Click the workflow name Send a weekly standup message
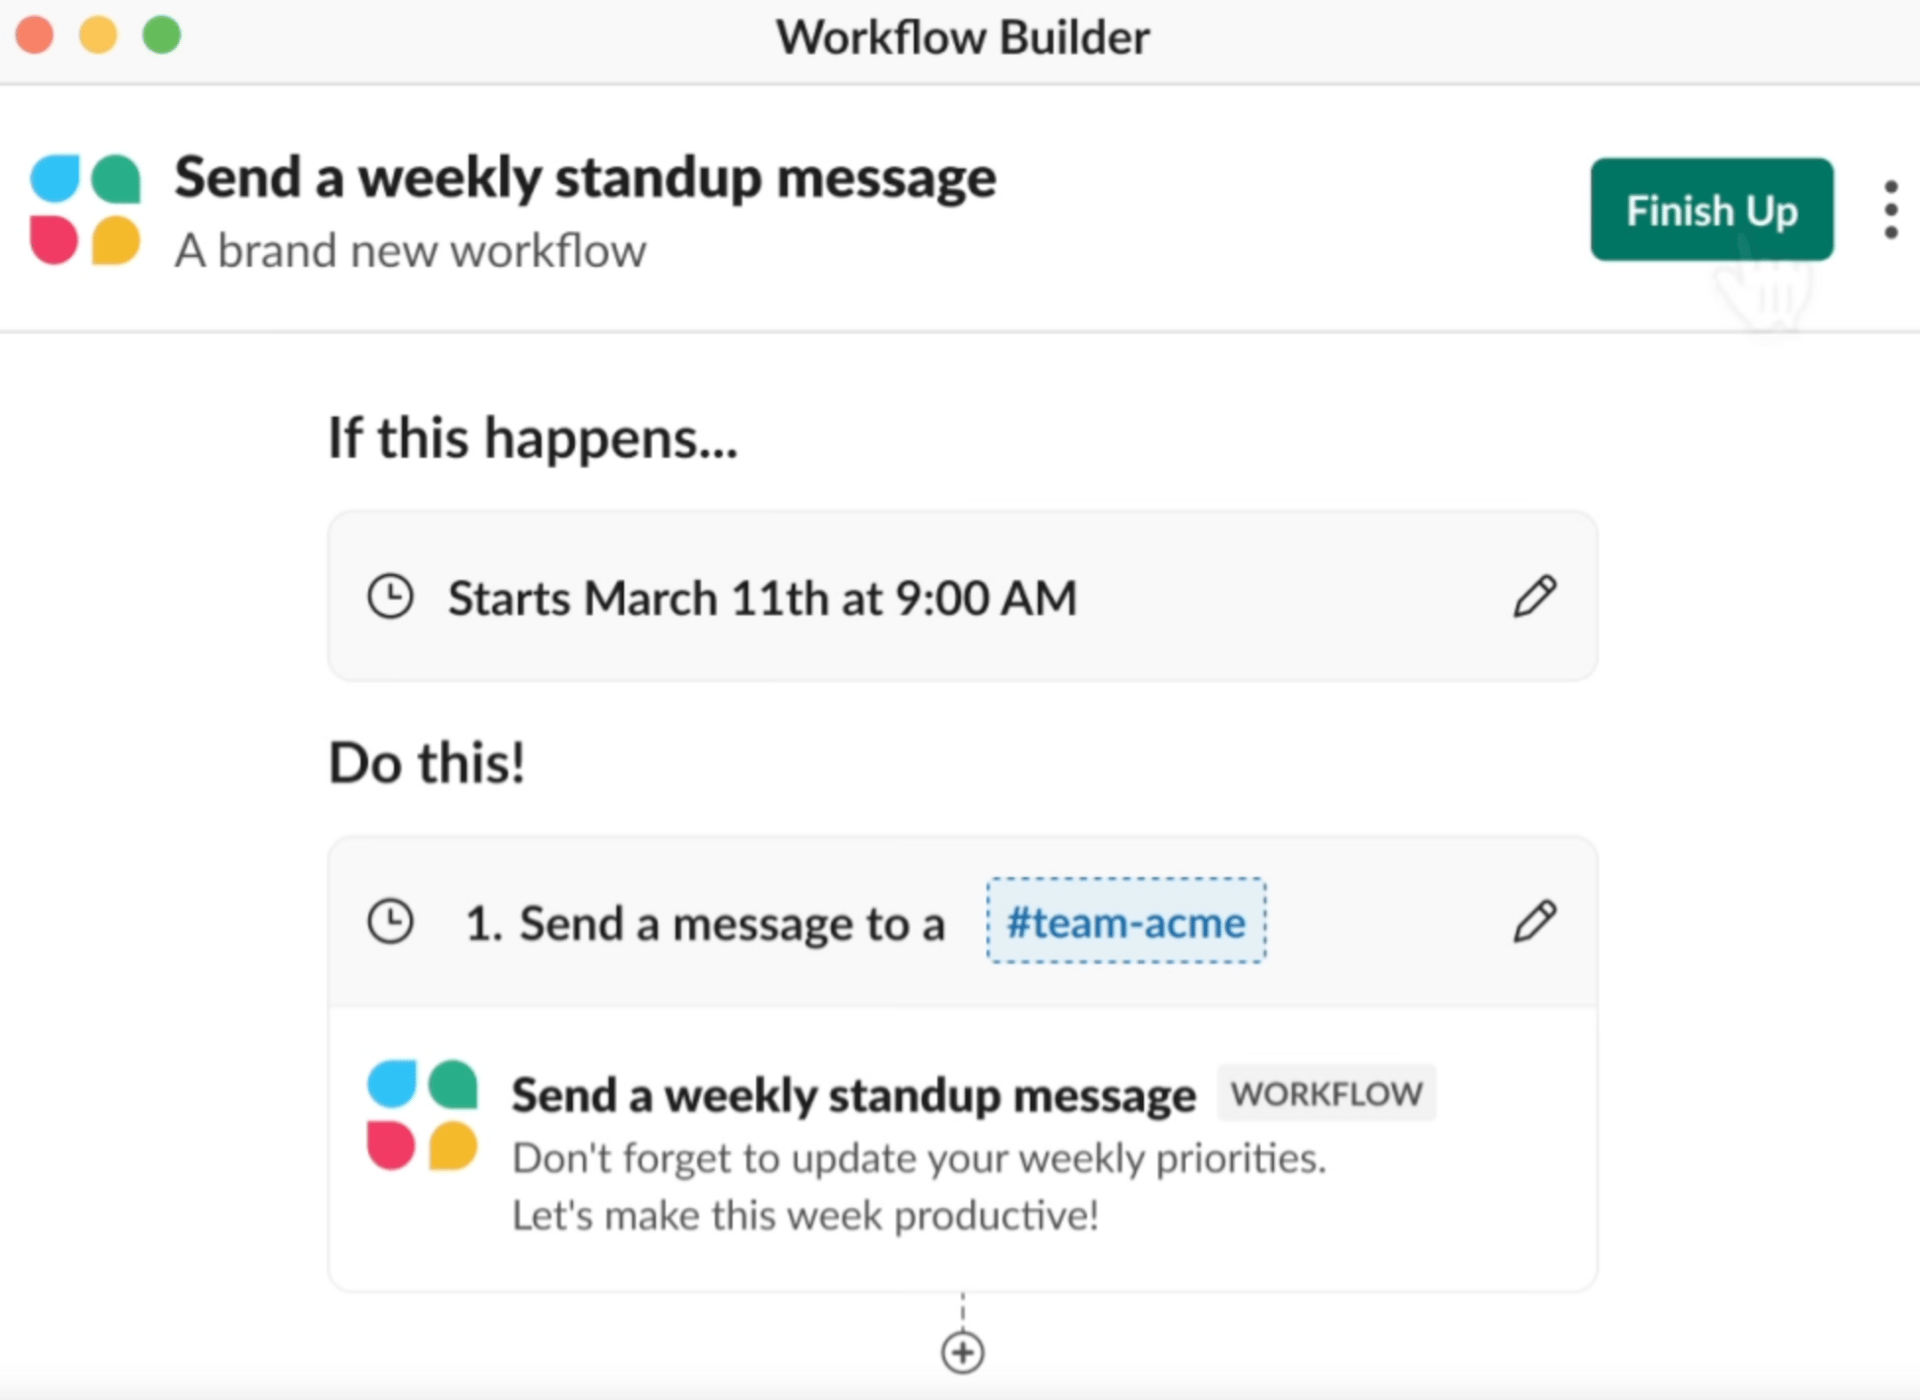 586,177
